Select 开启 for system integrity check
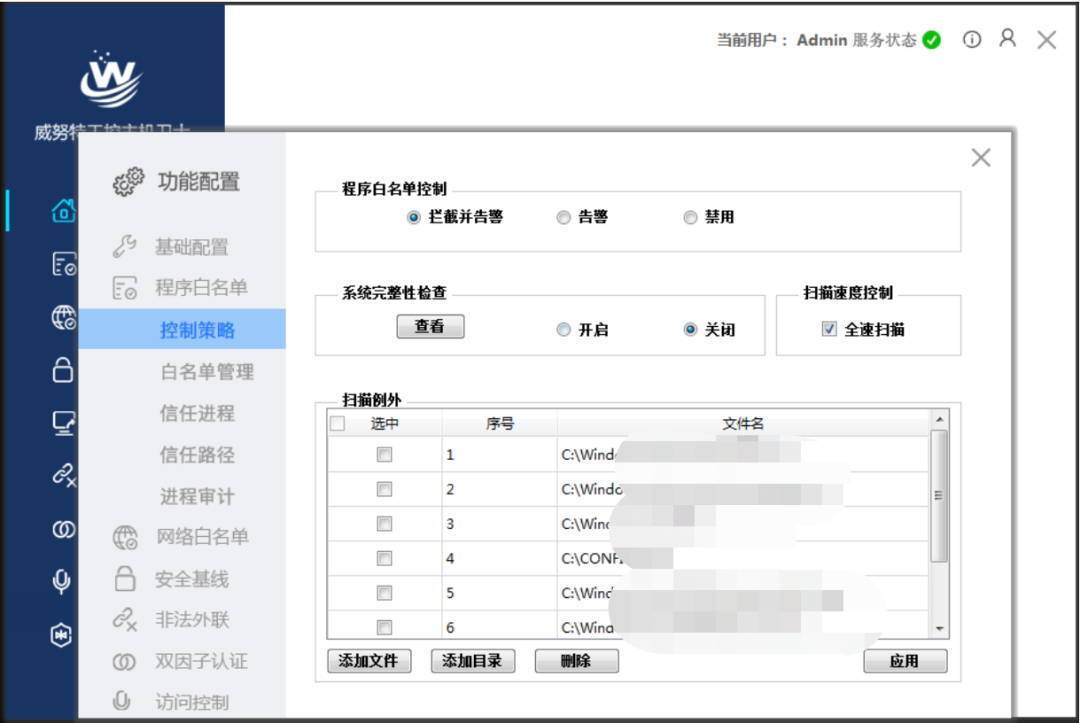The height and width of the screenshot is (723, 1080). click(563, 330)
